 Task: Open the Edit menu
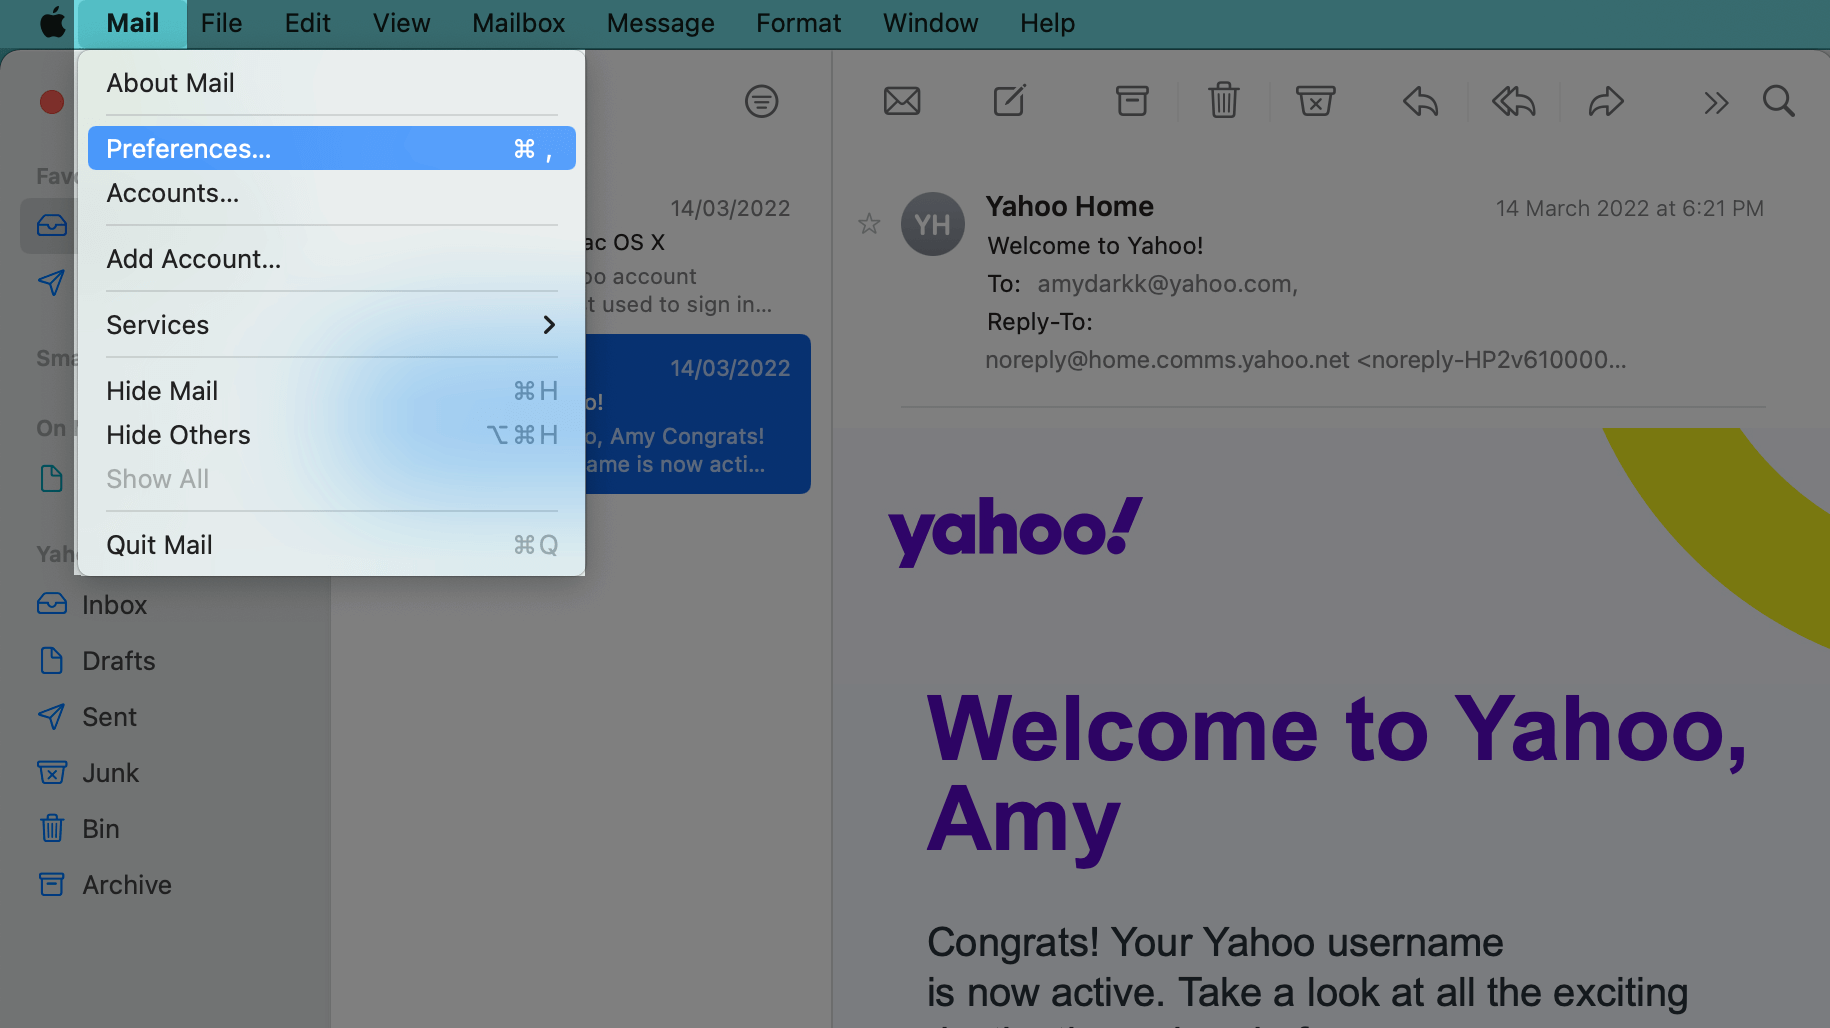point(307,23)
